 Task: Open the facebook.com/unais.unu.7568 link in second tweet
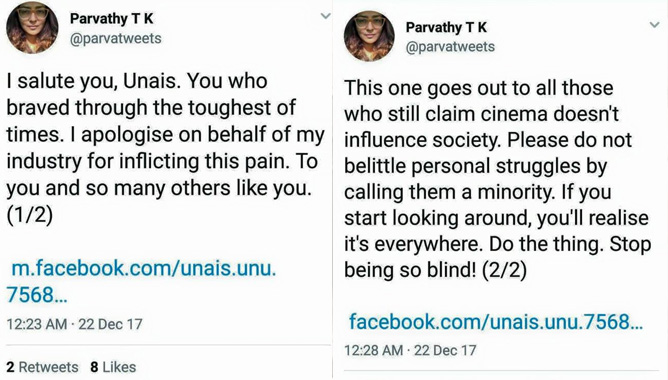coord(496,322)
